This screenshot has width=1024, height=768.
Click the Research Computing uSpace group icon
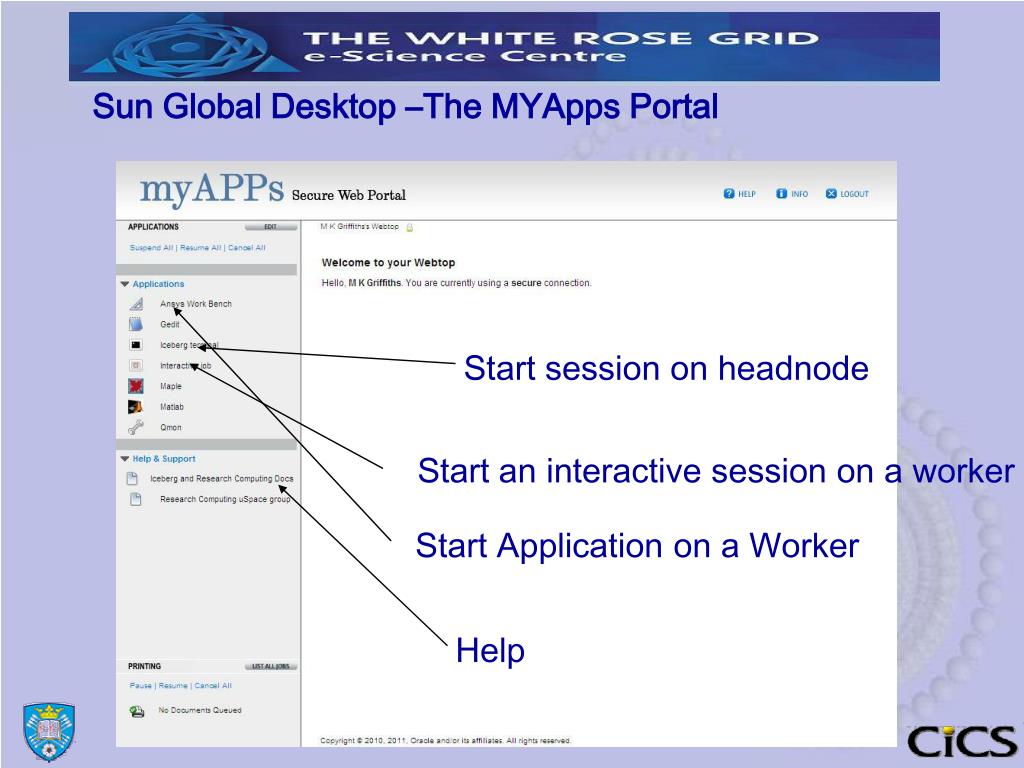[135, 500]
